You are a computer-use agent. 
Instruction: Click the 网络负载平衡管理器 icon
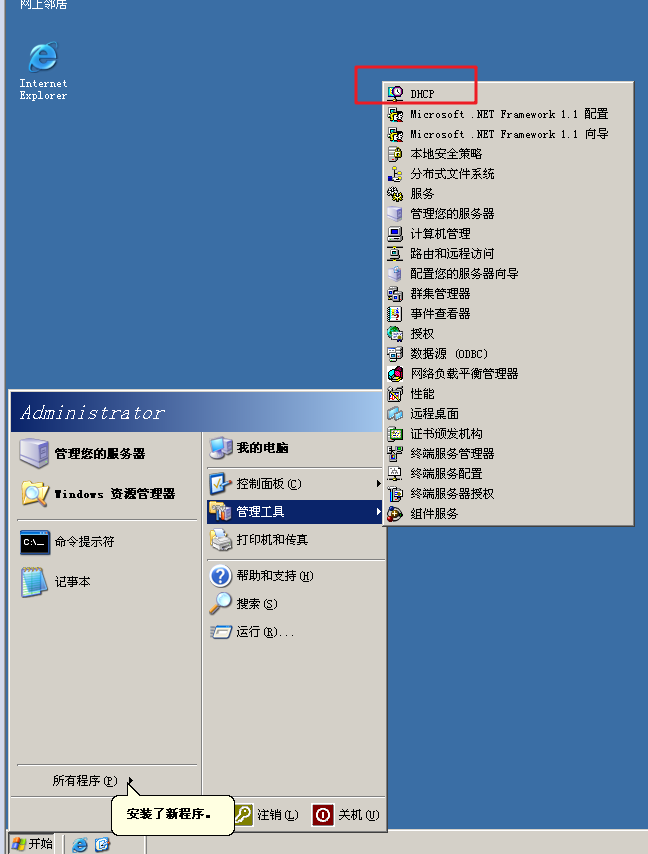[395, 374]
